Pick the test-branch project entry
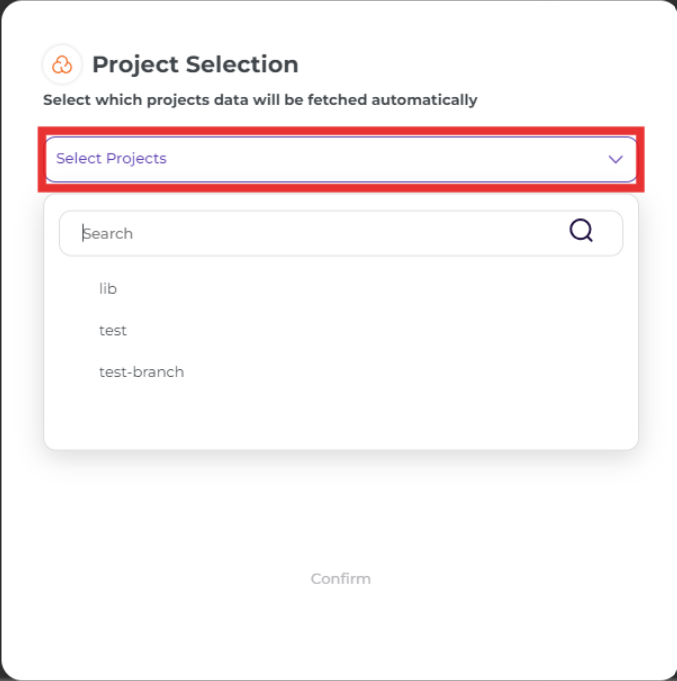677x681 pixels. pos(142,372)
